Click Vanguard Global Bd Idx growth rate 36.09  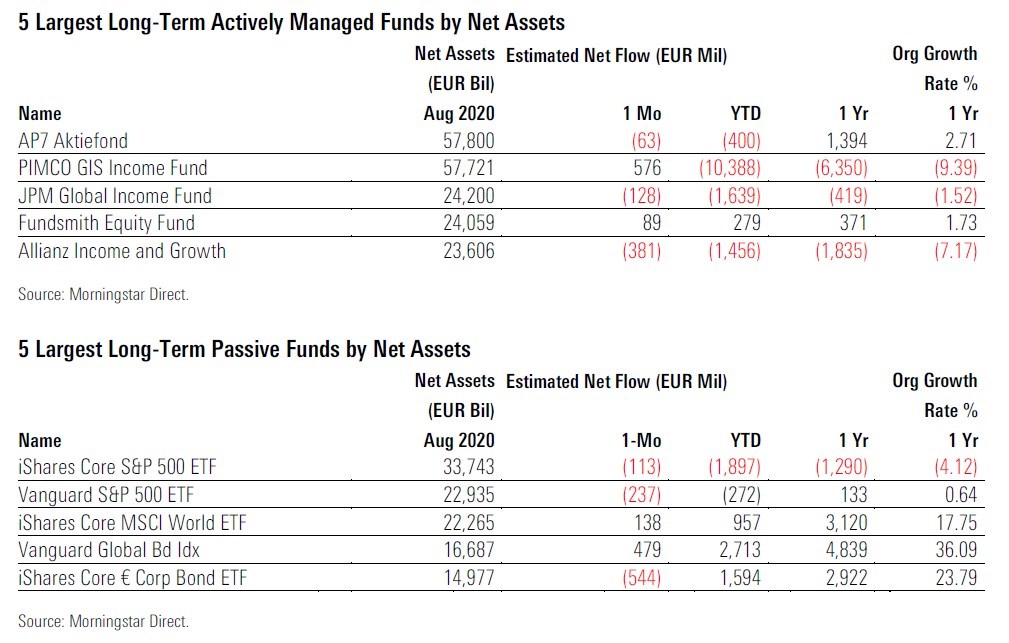pyautogui.click(x=954, y=550)
